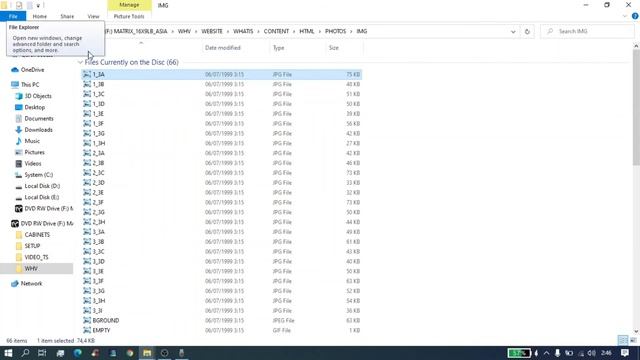The image size is (640, 360).
Task: Select the Picture Tools tab
Action: [x=129, y=16]
